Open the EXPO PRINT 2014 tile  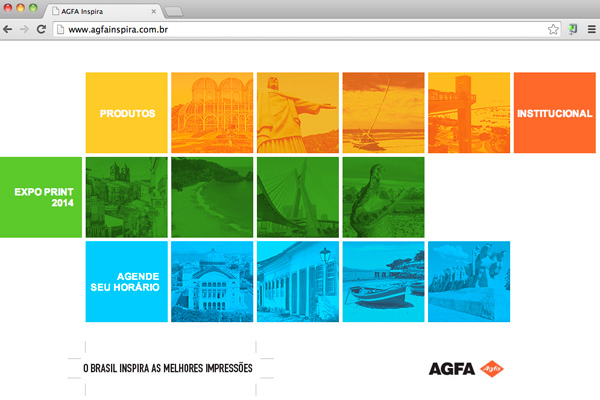coord(41,197)
